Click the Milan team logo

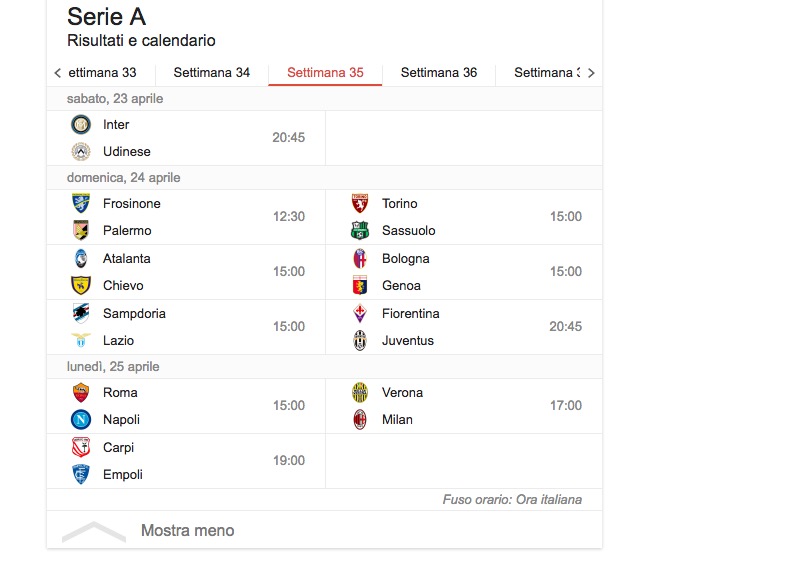360,420
